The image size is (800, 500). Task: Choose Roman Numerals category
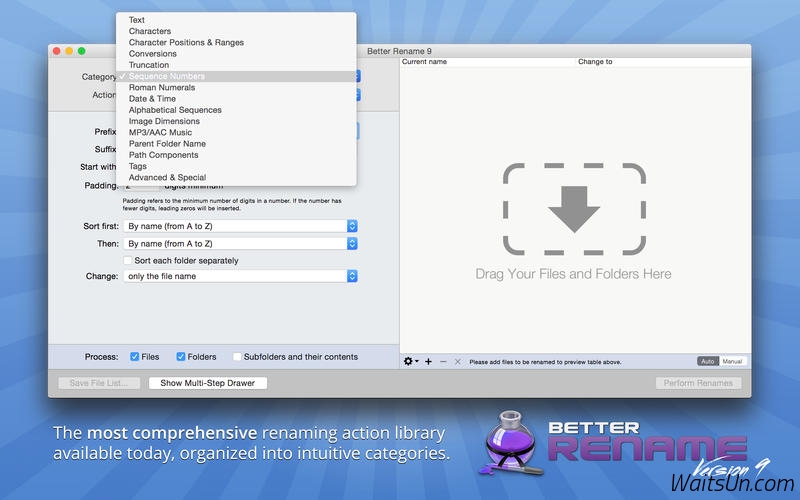[236, 87]
